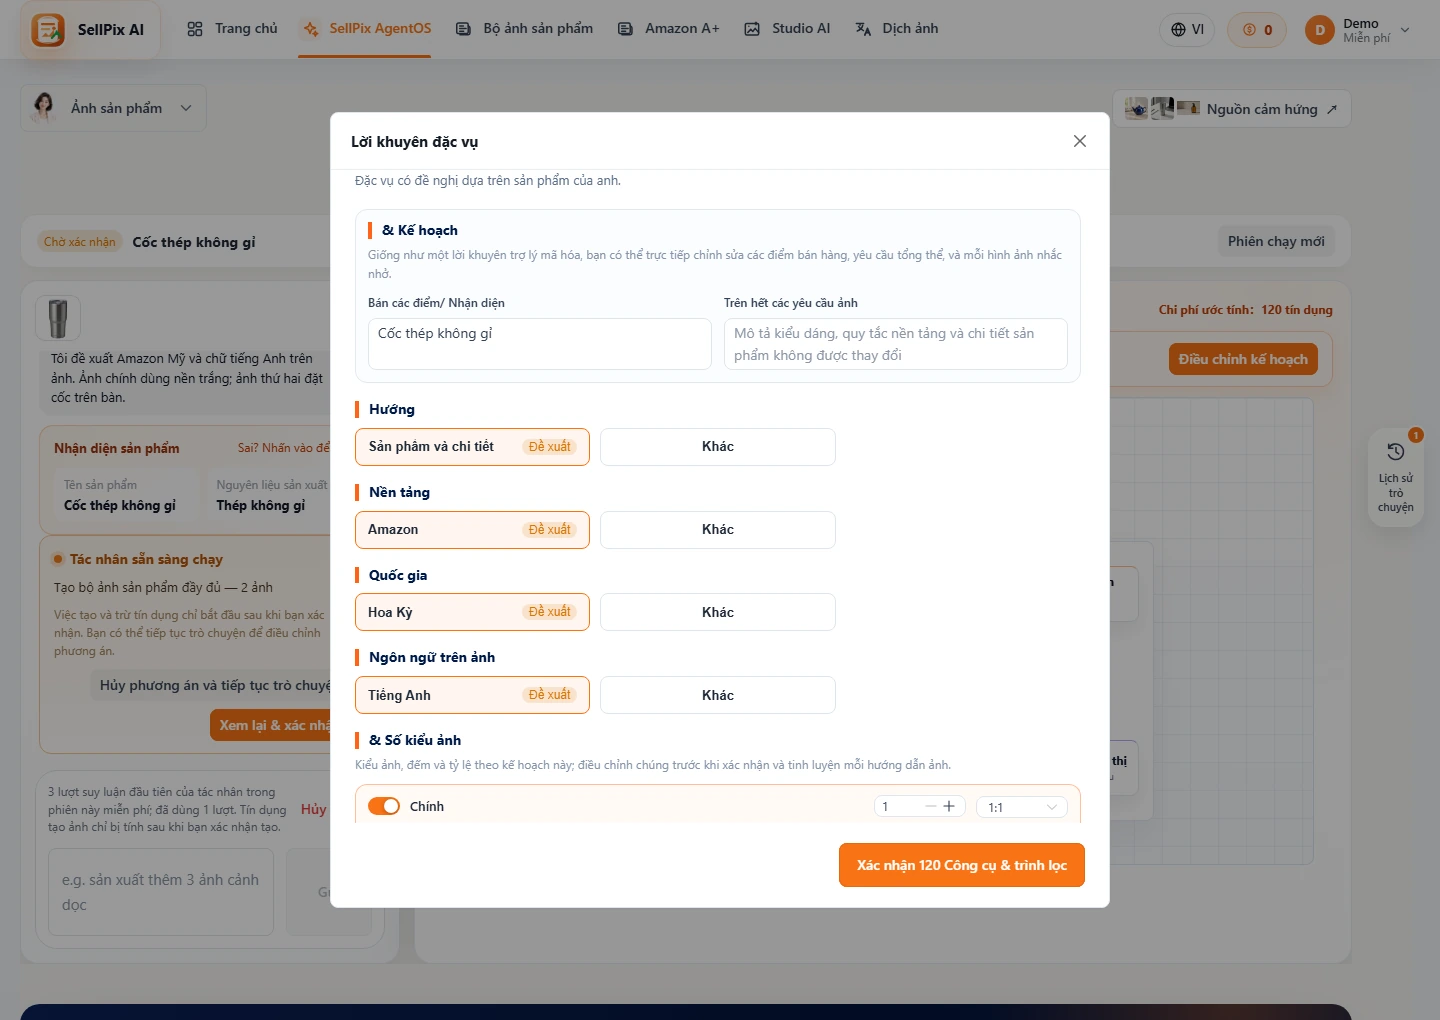Click the chat message input box

point(161,892)
